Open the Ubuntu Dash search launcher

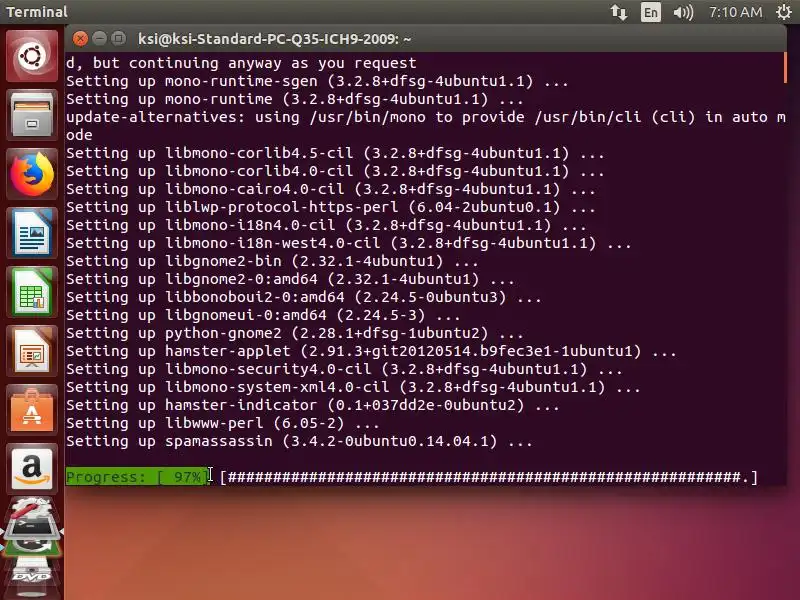click(32, 56)
